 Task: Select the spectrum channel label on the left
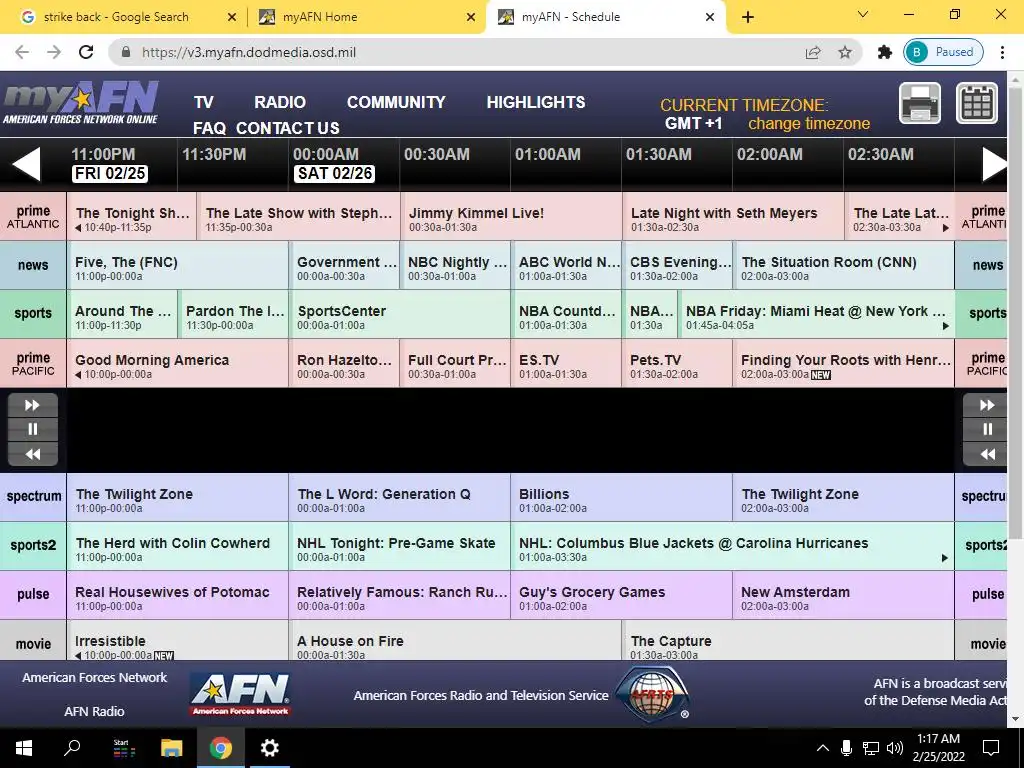(x=33, y=497)
